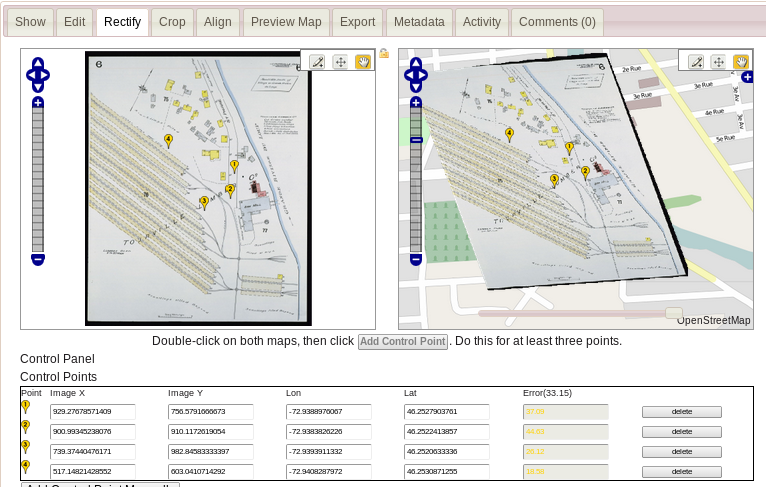Select move control point tool on right map

coord(718,62)
